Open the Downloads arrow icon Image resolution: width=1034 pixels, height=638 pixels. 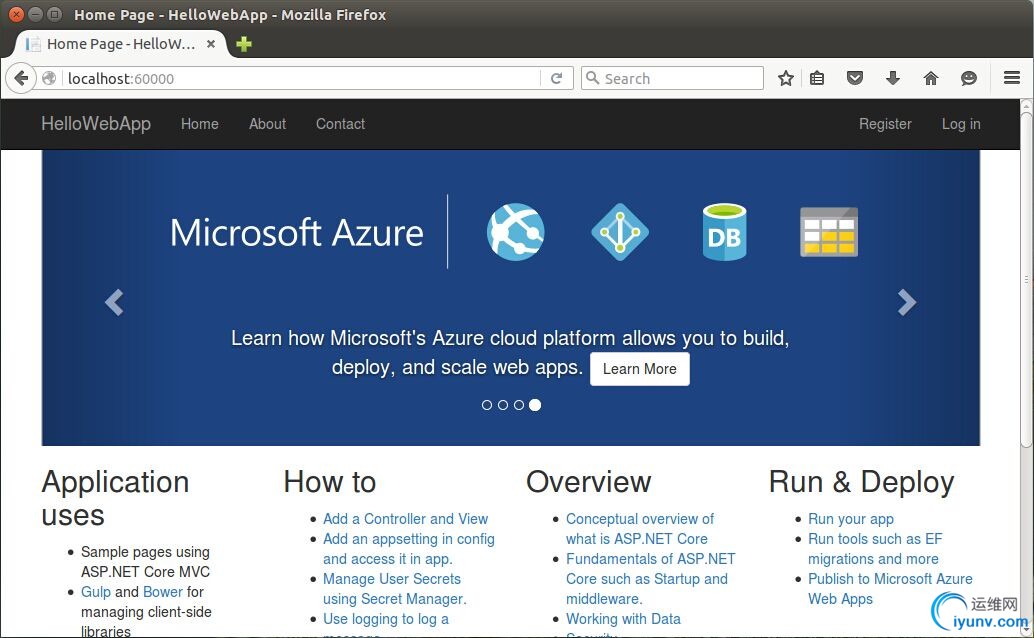(x=893, y=79)
